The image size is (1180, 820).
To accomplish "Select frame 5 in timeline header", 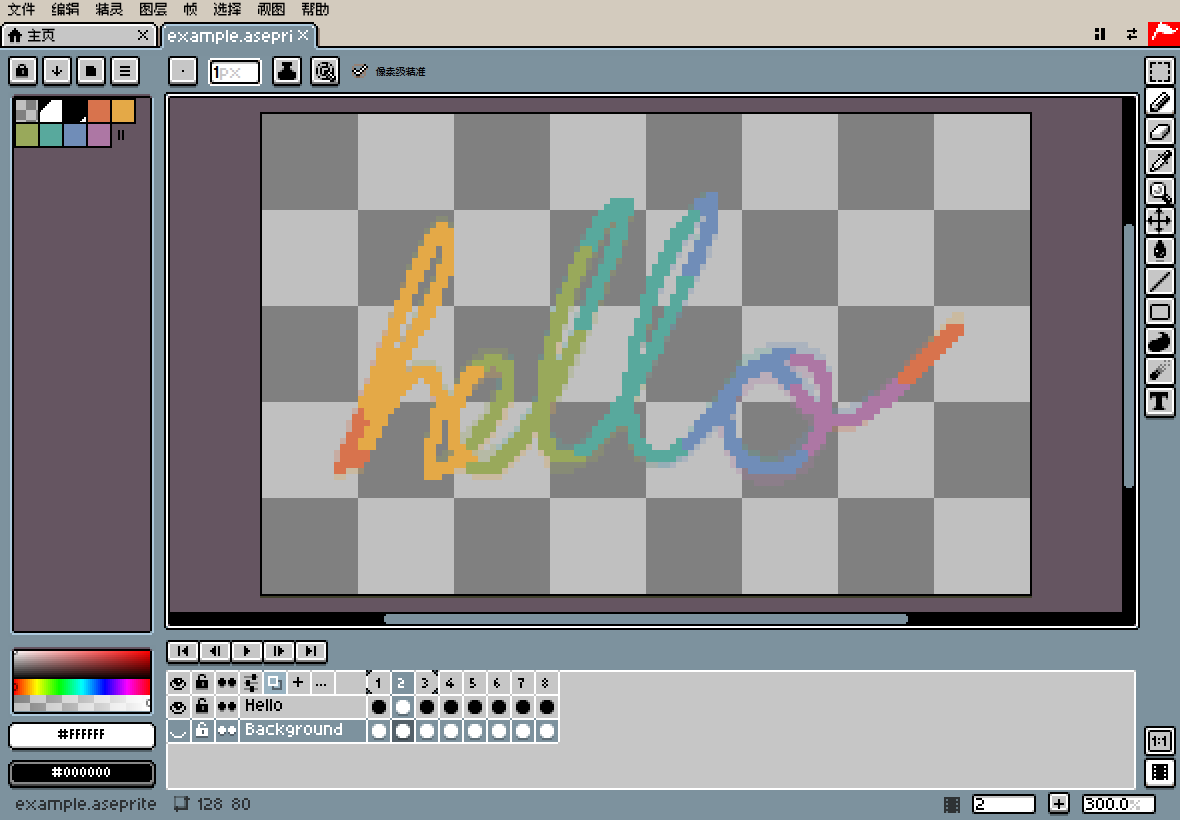I will coord(473,683).
